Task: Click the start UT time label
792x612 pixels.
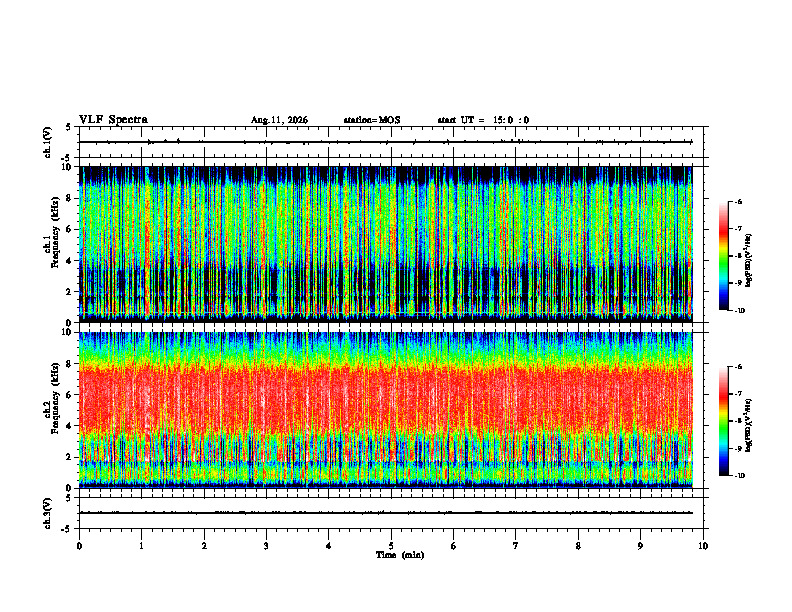Action: point(483,120)
